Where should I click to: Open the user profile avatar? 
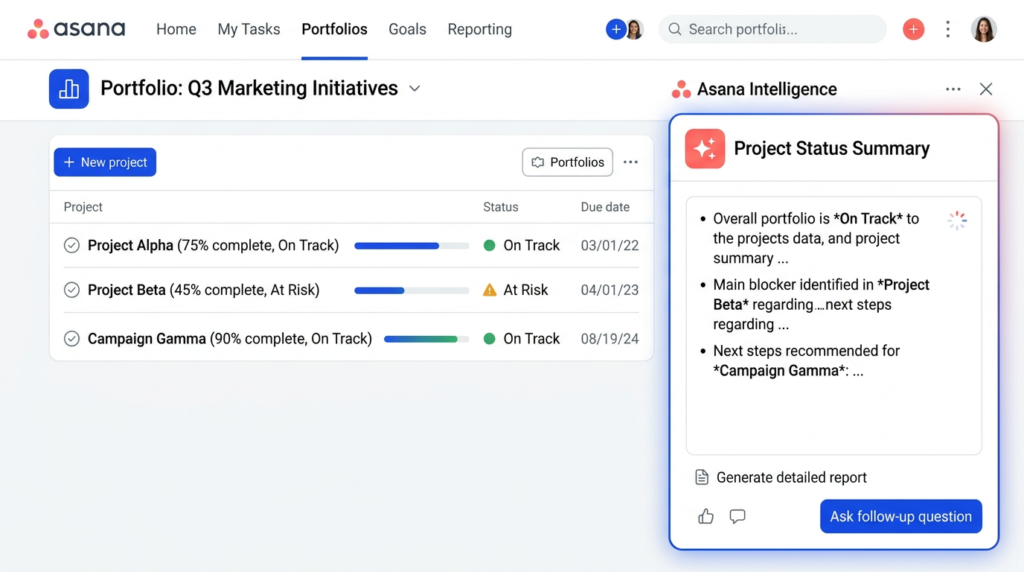tap(984, 29)
